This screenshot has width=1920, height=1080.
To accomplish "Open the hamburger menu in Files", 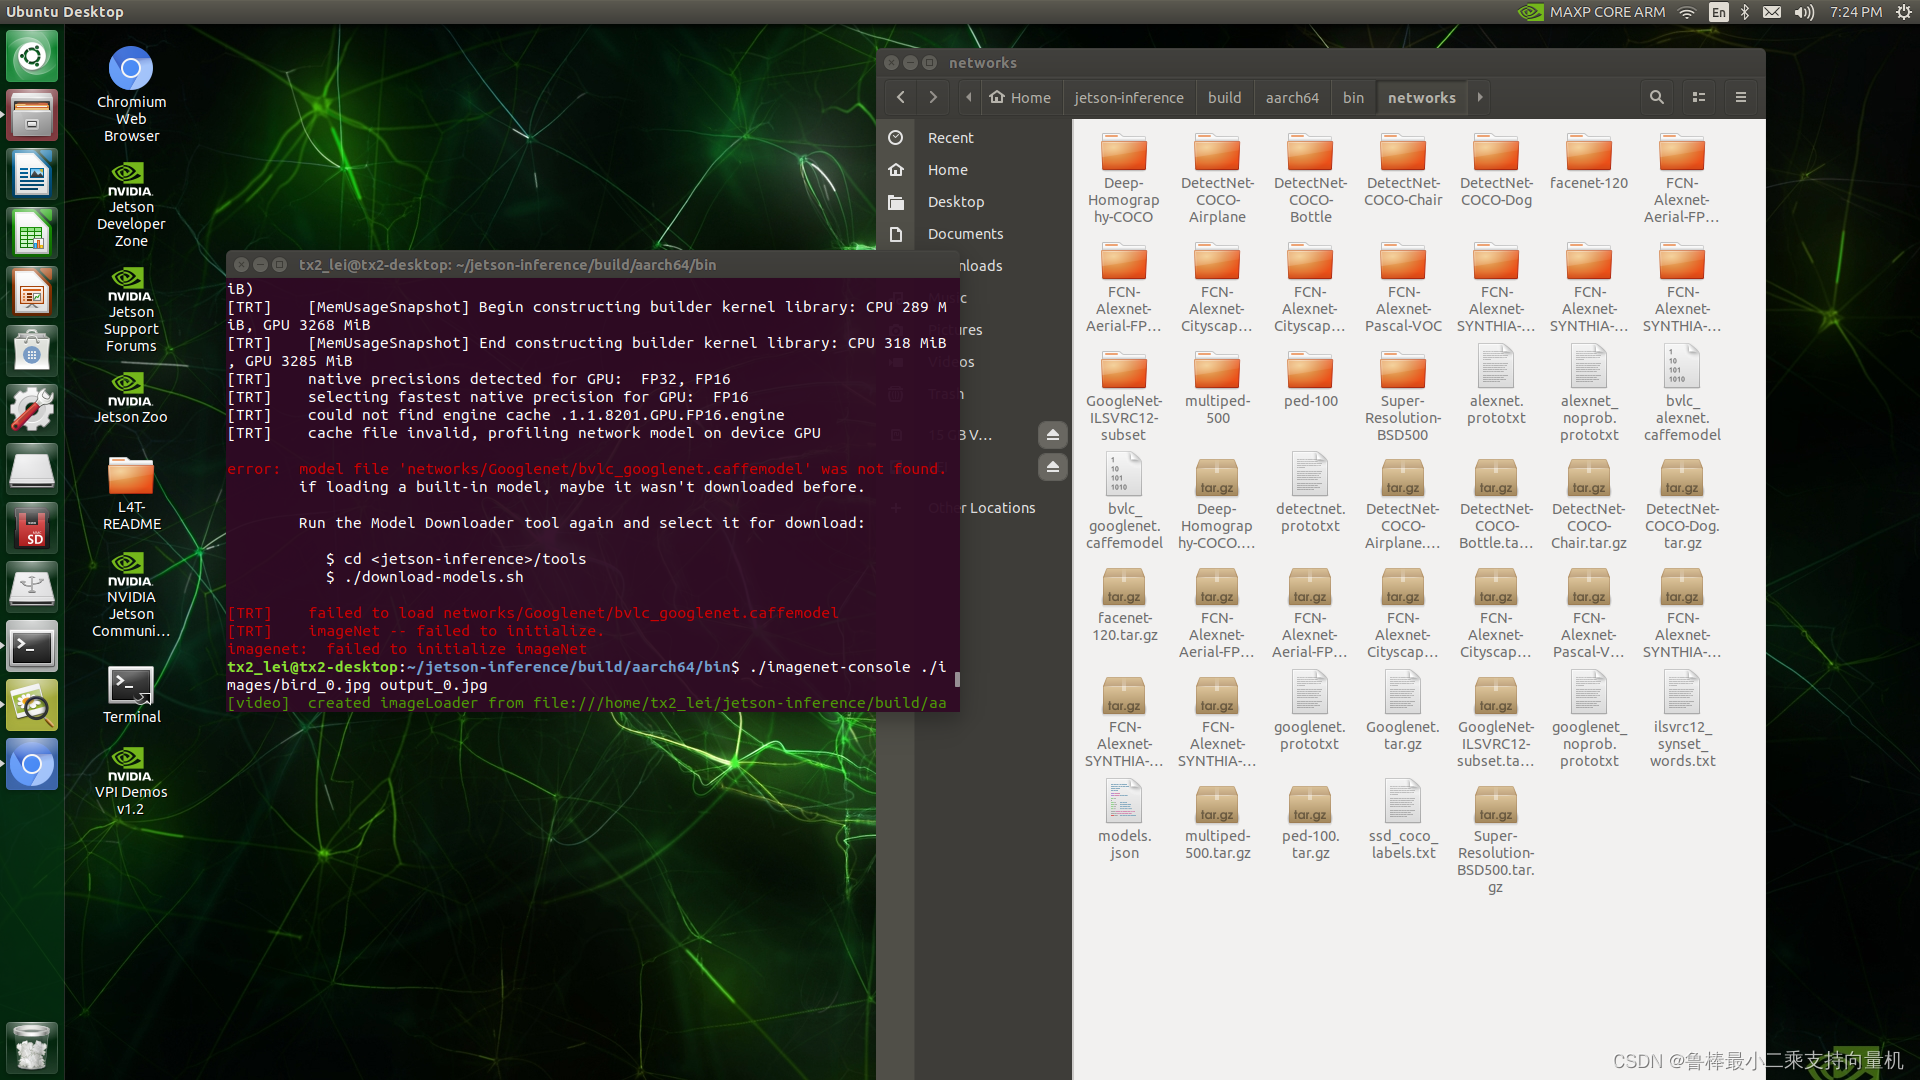I will 1740,97.
